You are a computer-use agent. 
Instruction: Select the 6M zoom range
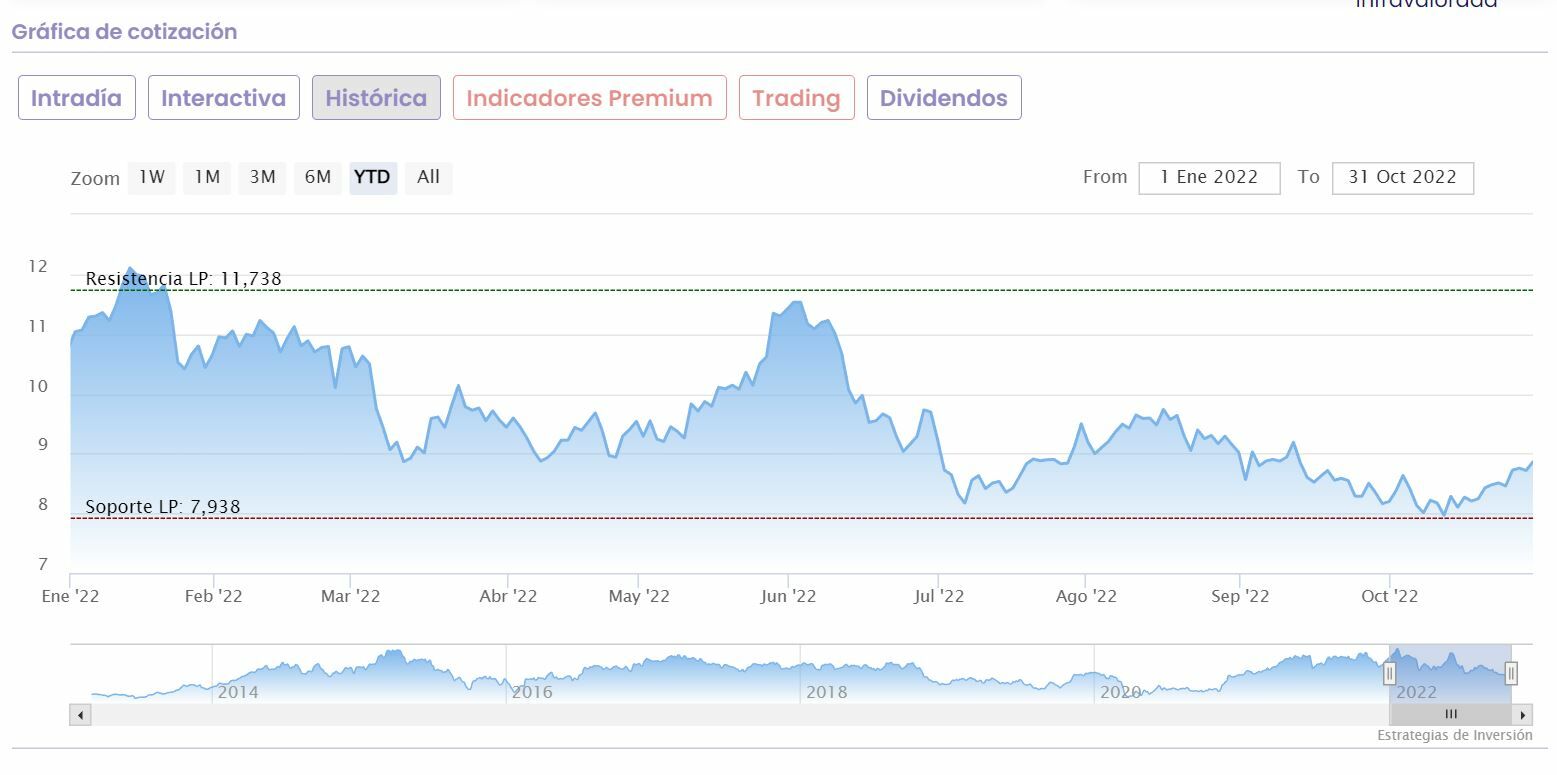(x=318, y=178)
